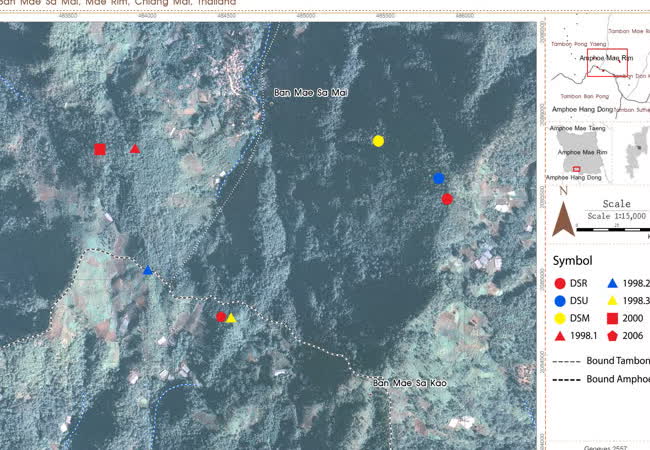Viewport: 650px width, 450px height.
Task: Select the 'Bound Tambon' legend entry
Action: [601, 361]
